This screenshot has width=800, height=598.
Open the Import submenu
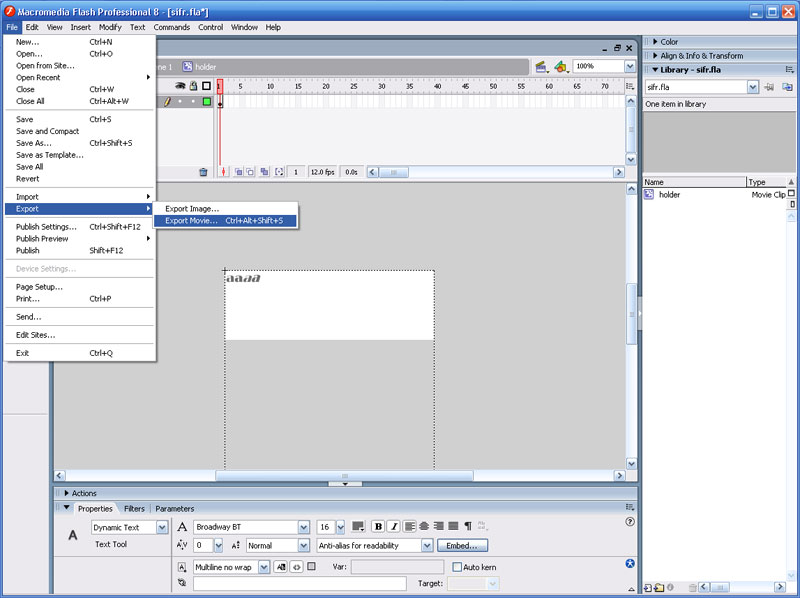pyautogui.click(x=79, y=196)
